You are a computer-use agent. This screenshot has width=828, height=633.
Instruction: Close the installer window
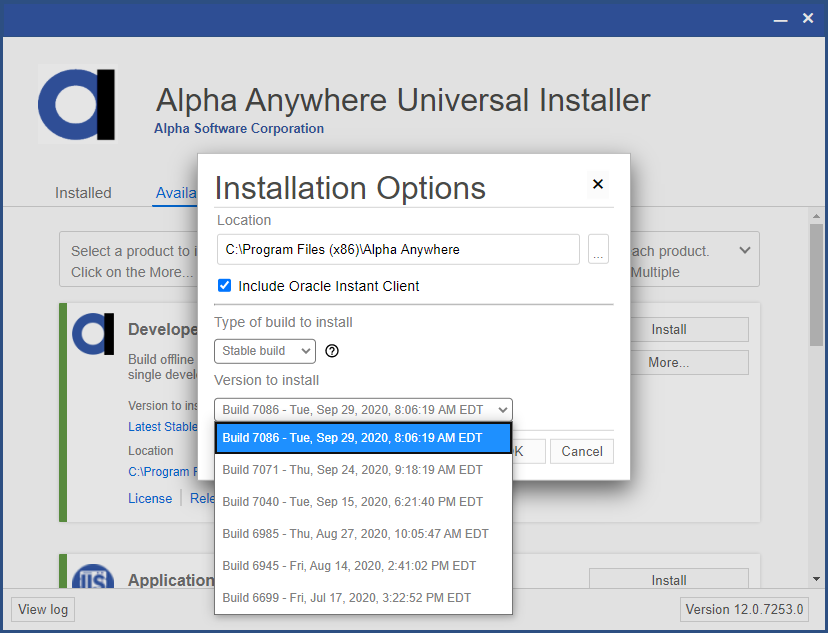pos(808,18)
